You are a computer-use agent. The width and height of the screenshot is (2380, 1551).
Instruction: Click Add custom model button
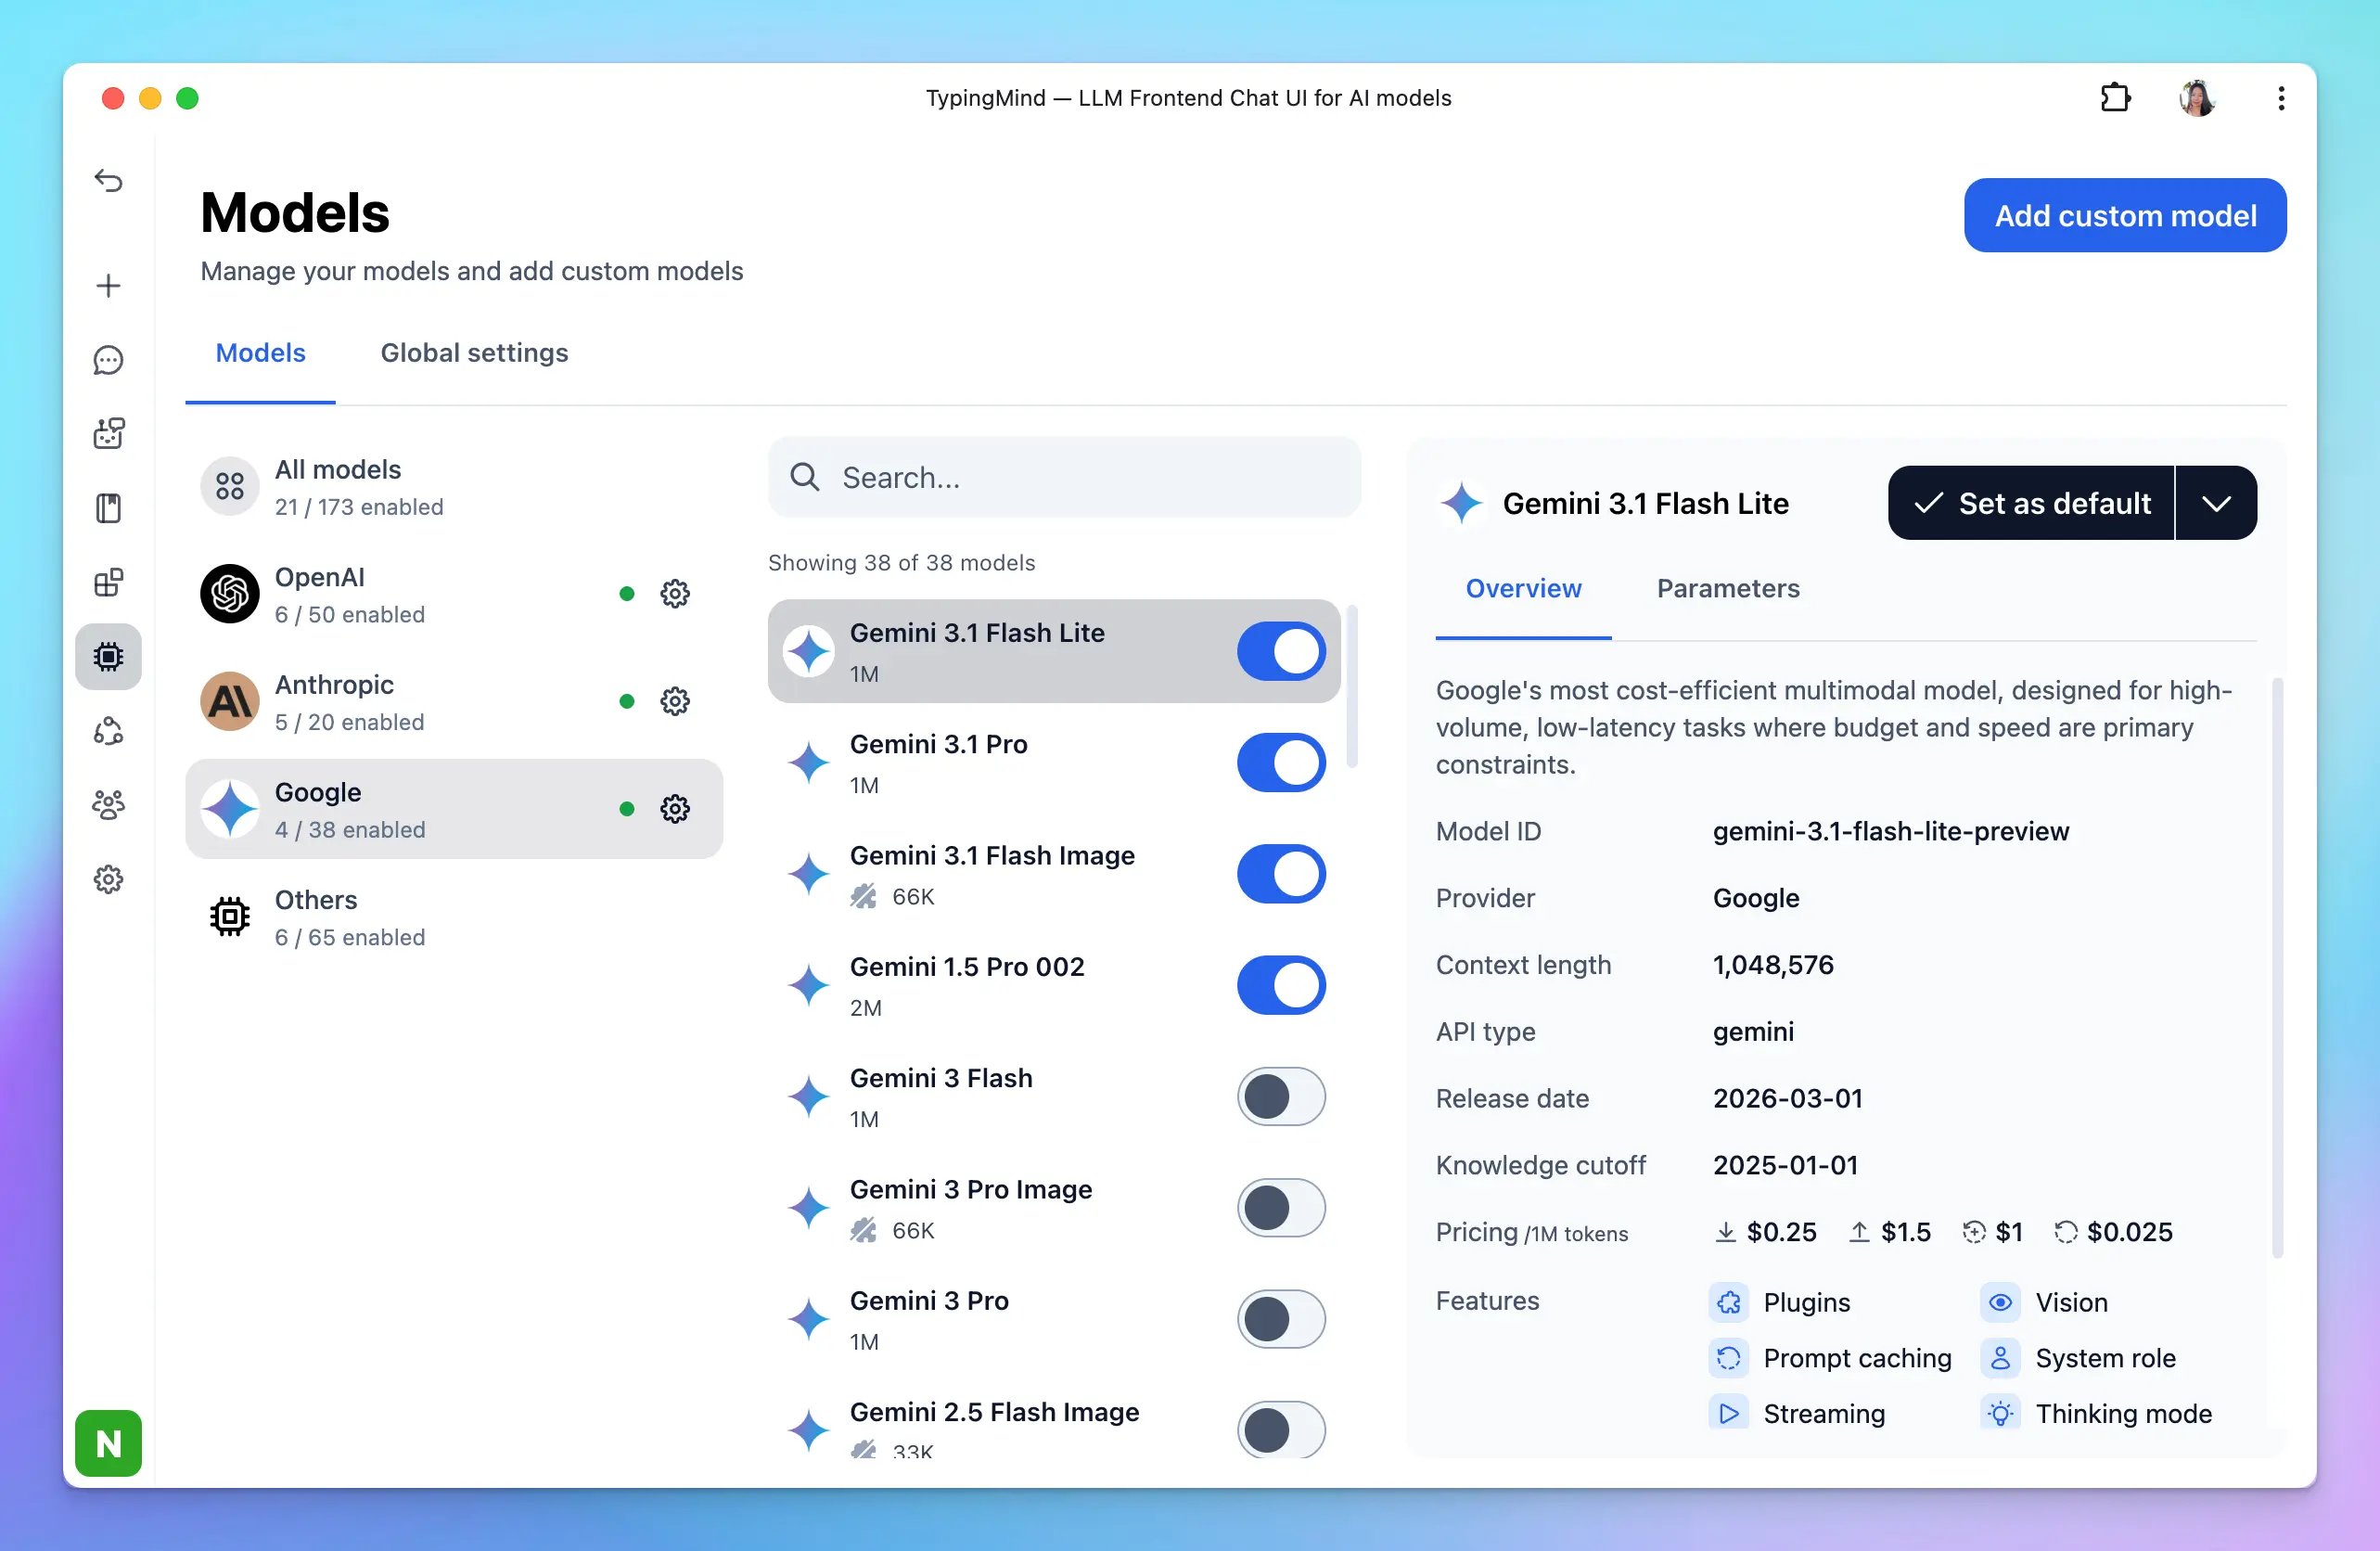click(2125, 215)
